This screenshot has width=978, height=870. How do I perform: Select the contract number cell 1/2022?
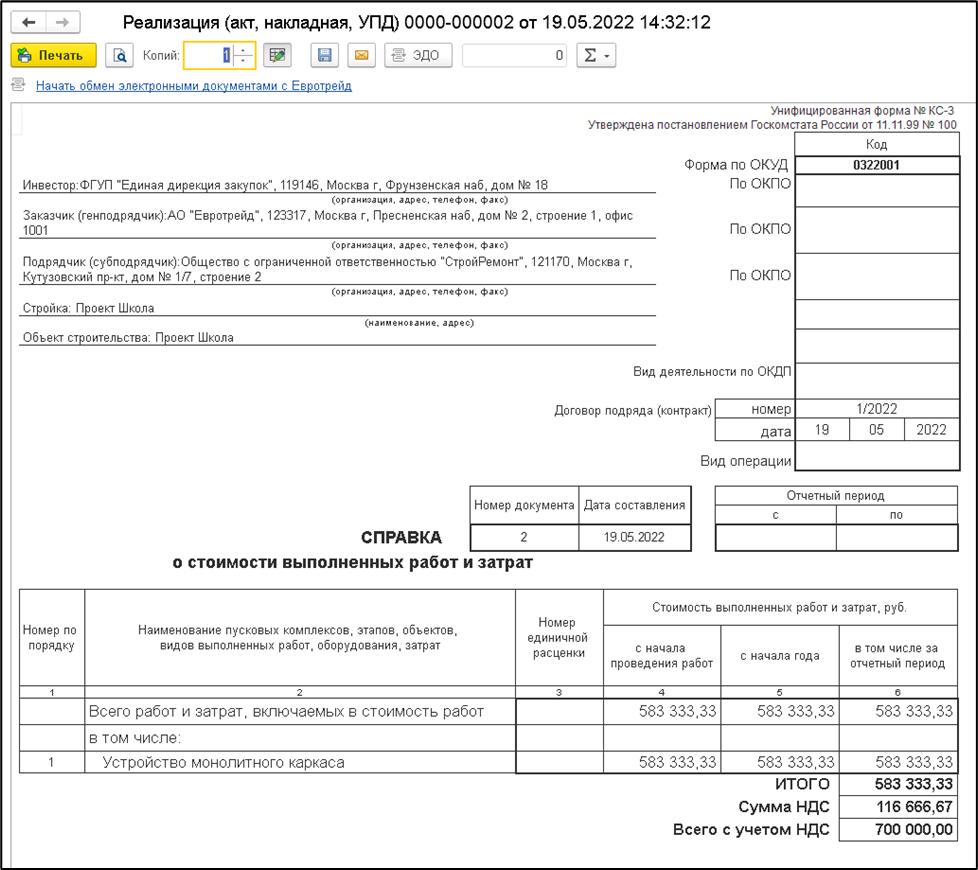click(x=875, y=409)
